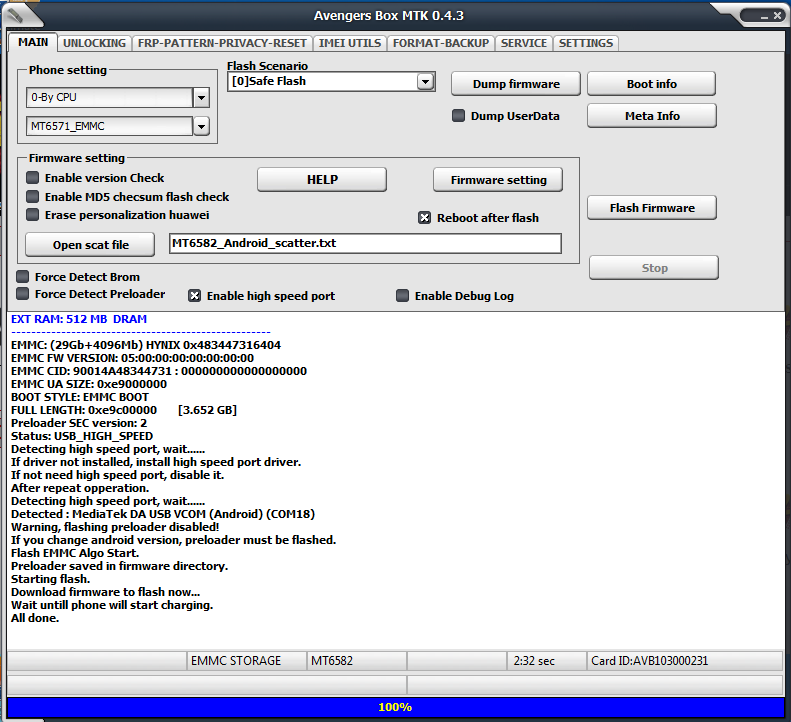Open the SERVICE tab

(x=524, y=43)
